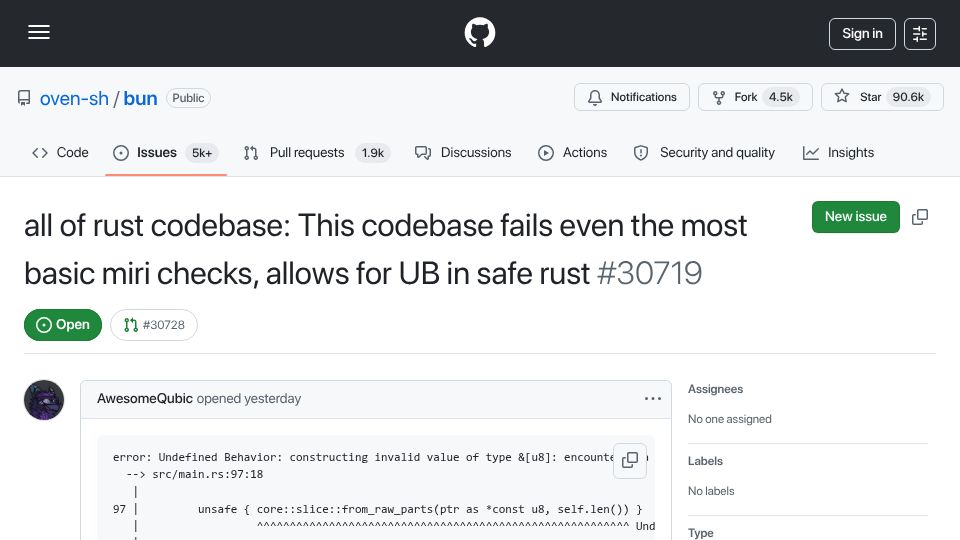Copy the code block contents
This screenshot has width=960, height=540.
click(630, 460)
